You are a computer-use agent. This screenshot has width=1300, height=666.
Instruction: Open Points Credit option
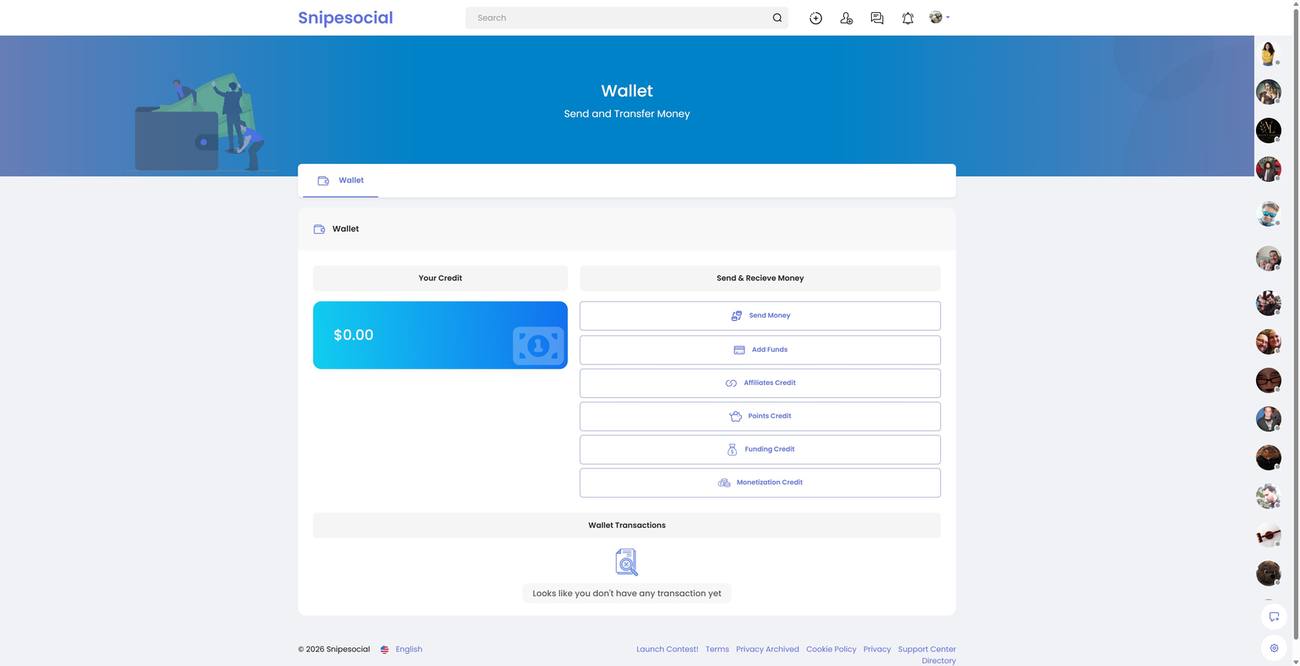point(760,416)
